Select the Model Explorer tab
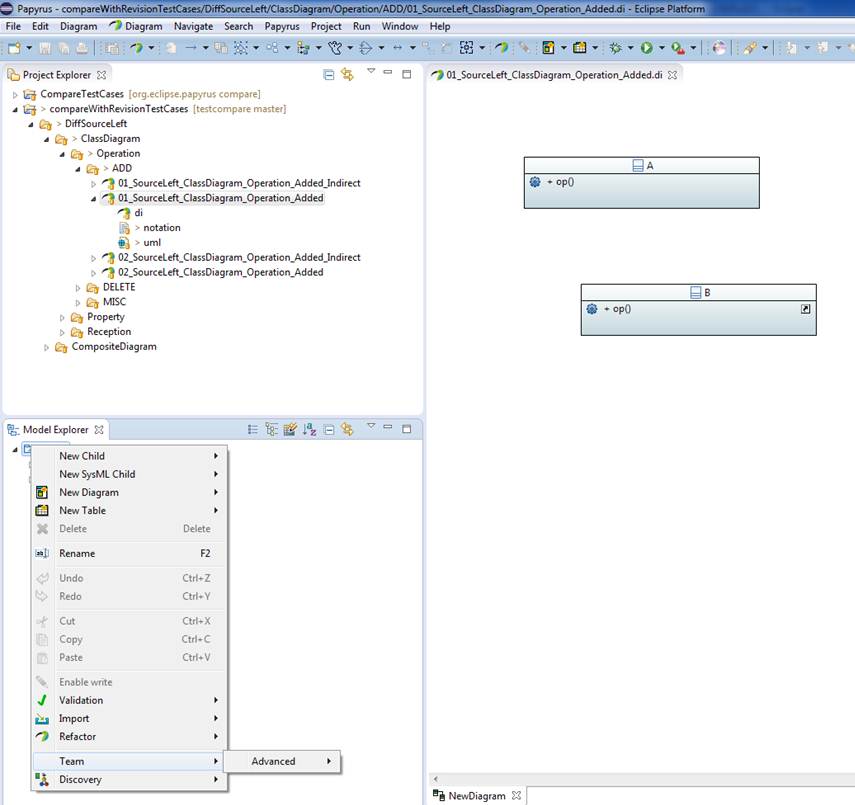This screenshot has width=855, height=805. 55,430
